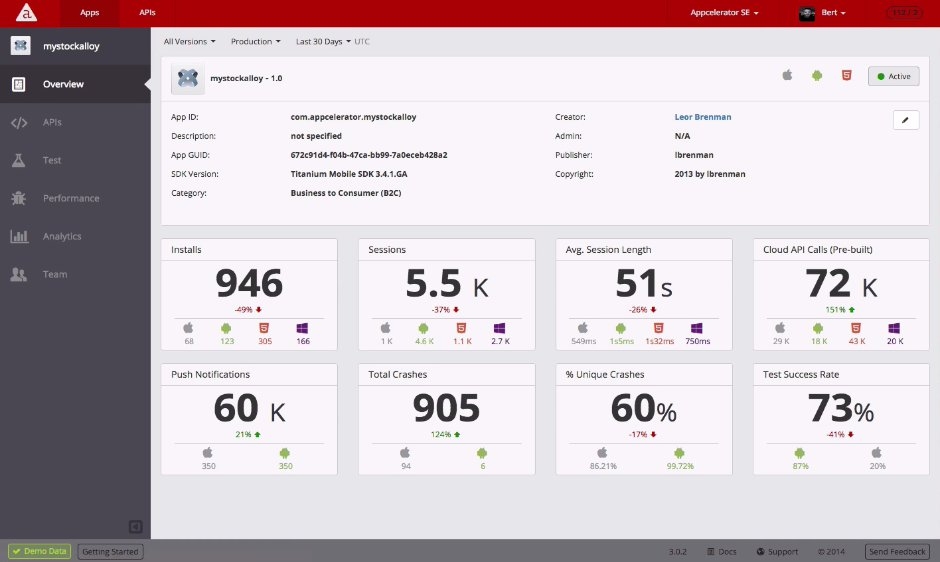Click the 72 K Cloud API Calls value
940x562 pixels.
coord(840,284)
